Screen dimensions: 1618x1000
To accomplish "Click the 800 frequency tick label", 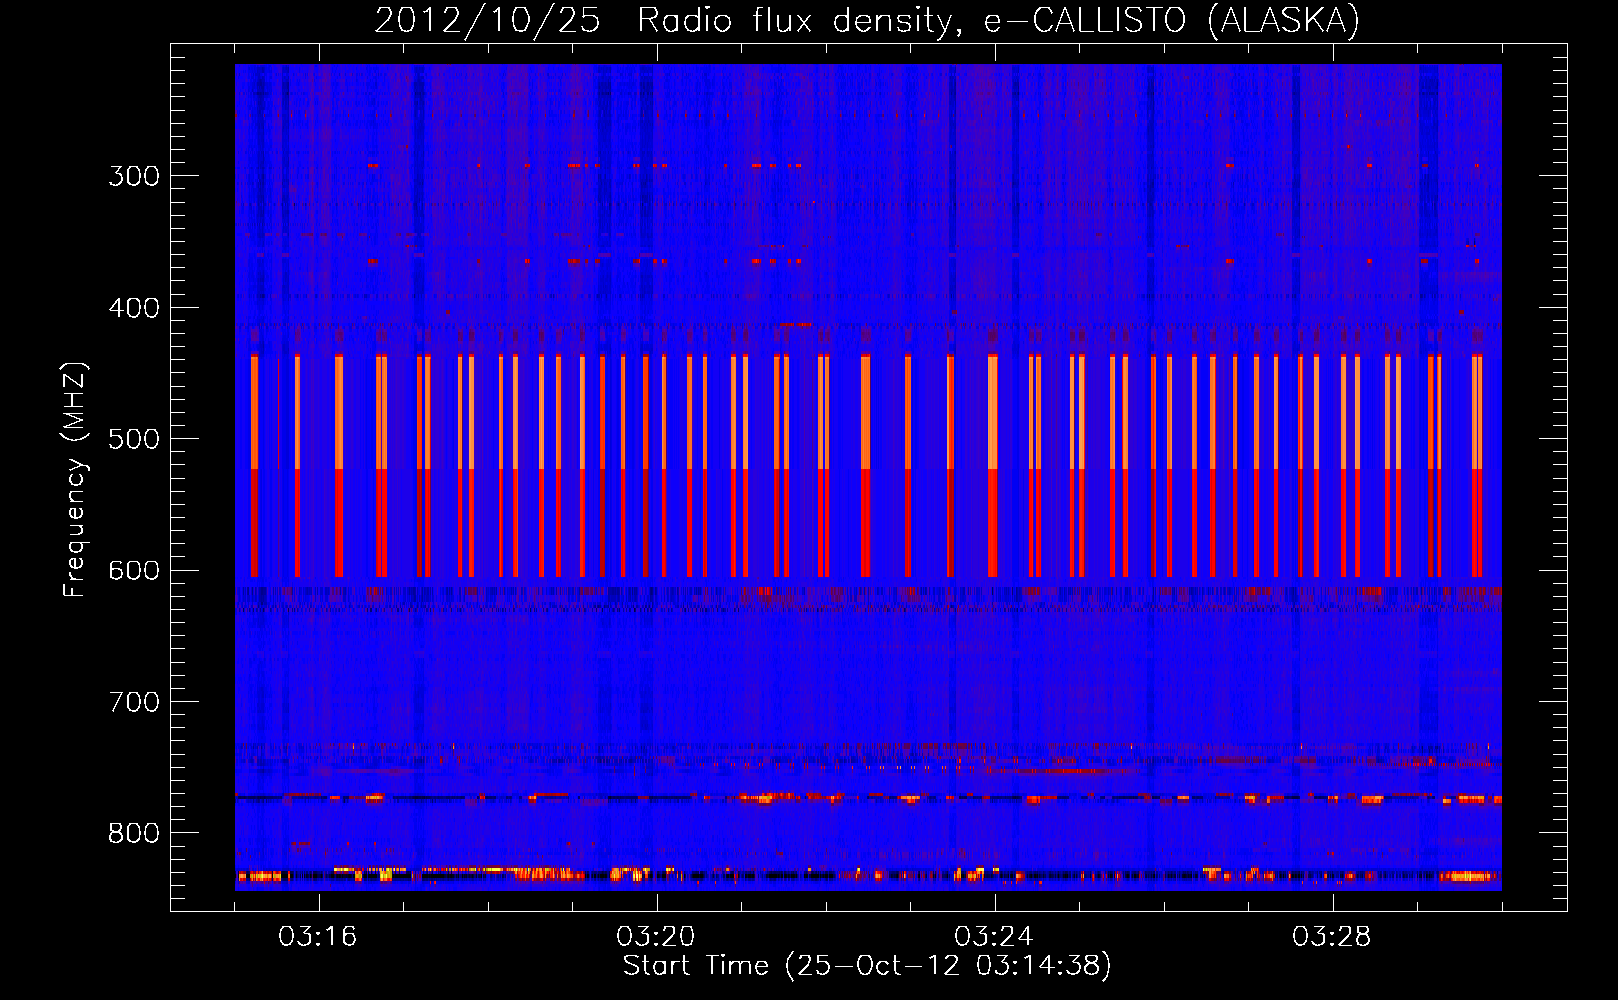I will (134, 834).
